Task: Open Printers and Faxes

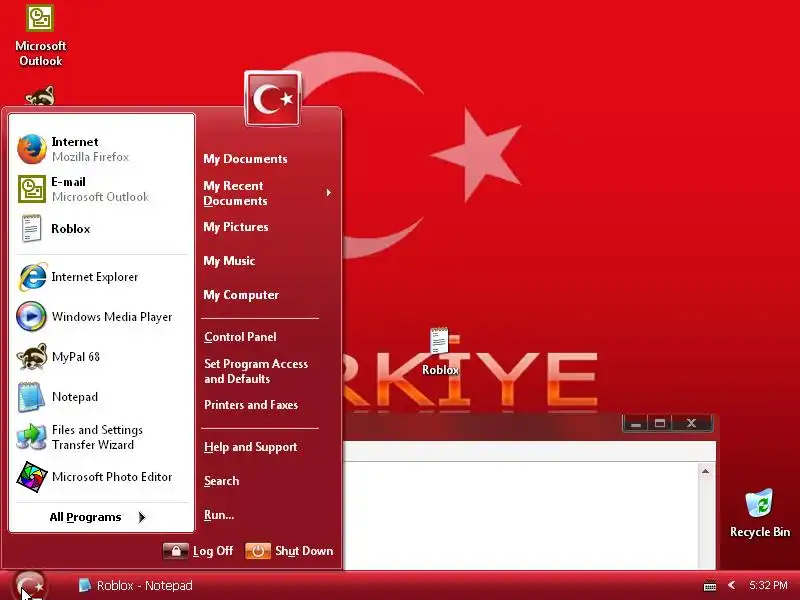Action: click(x=251, y=405)
